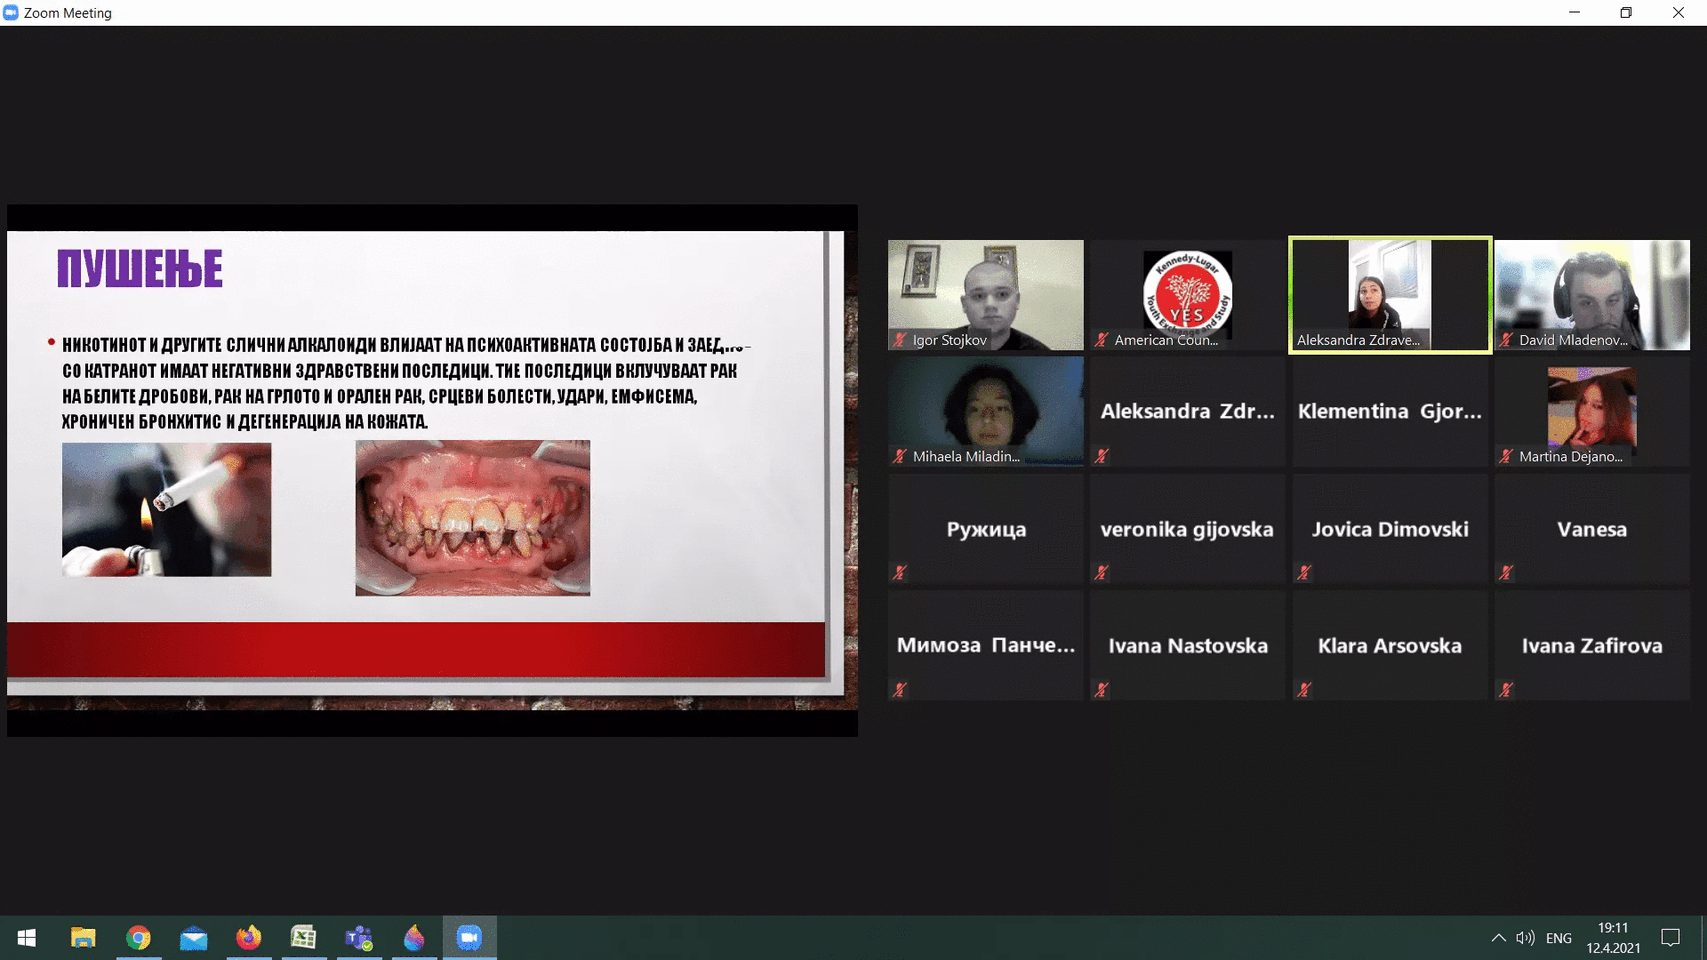Select Klara Arsovska participant tile
Image resolution: width=1707 pixels, height=960 pixels.
[x=1389, y=646]
